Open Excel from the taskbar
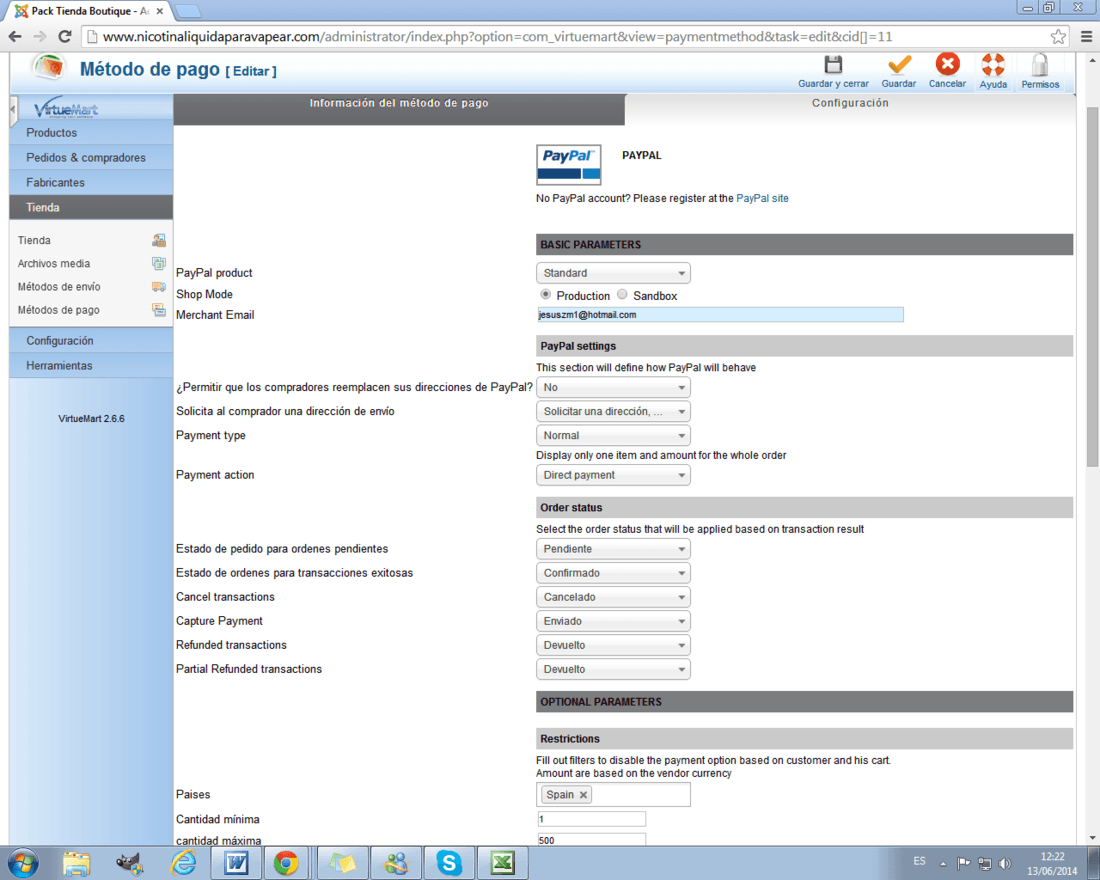This screenshot has height=880, width=1100. pyautogui.click(x=502, y=863)
